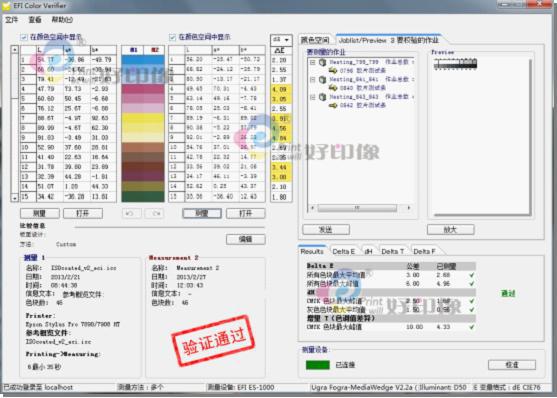Click the 0798 strip arrow icon
The image size is (557, 398).
coord(333,70)
